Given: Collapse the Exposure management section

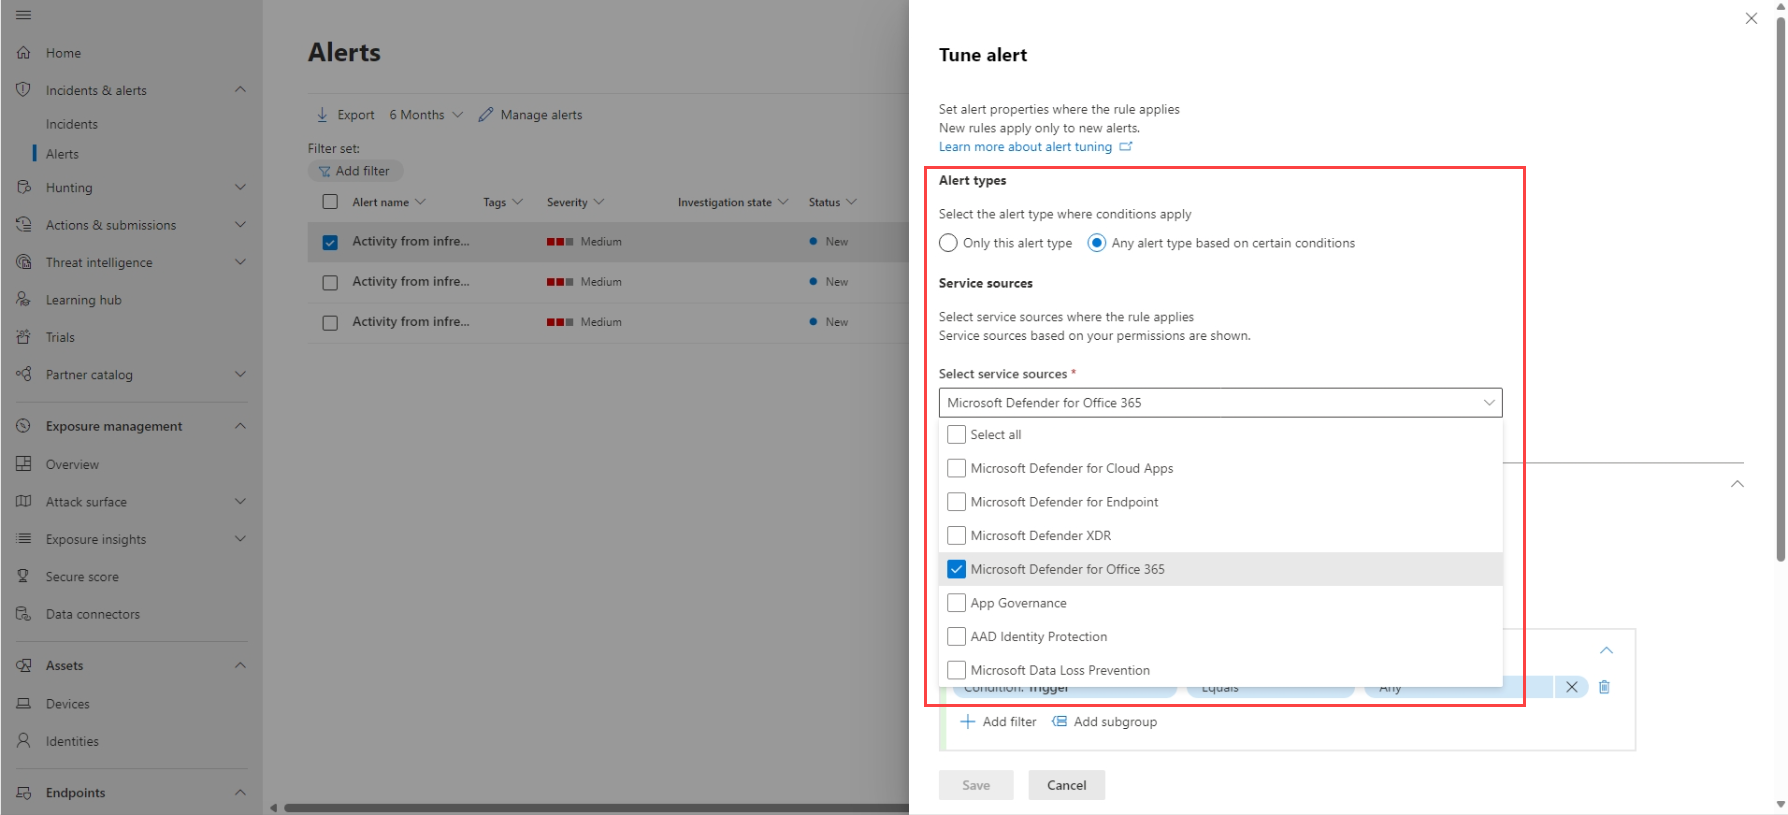Looking at the screenshot, I should 240,426.
